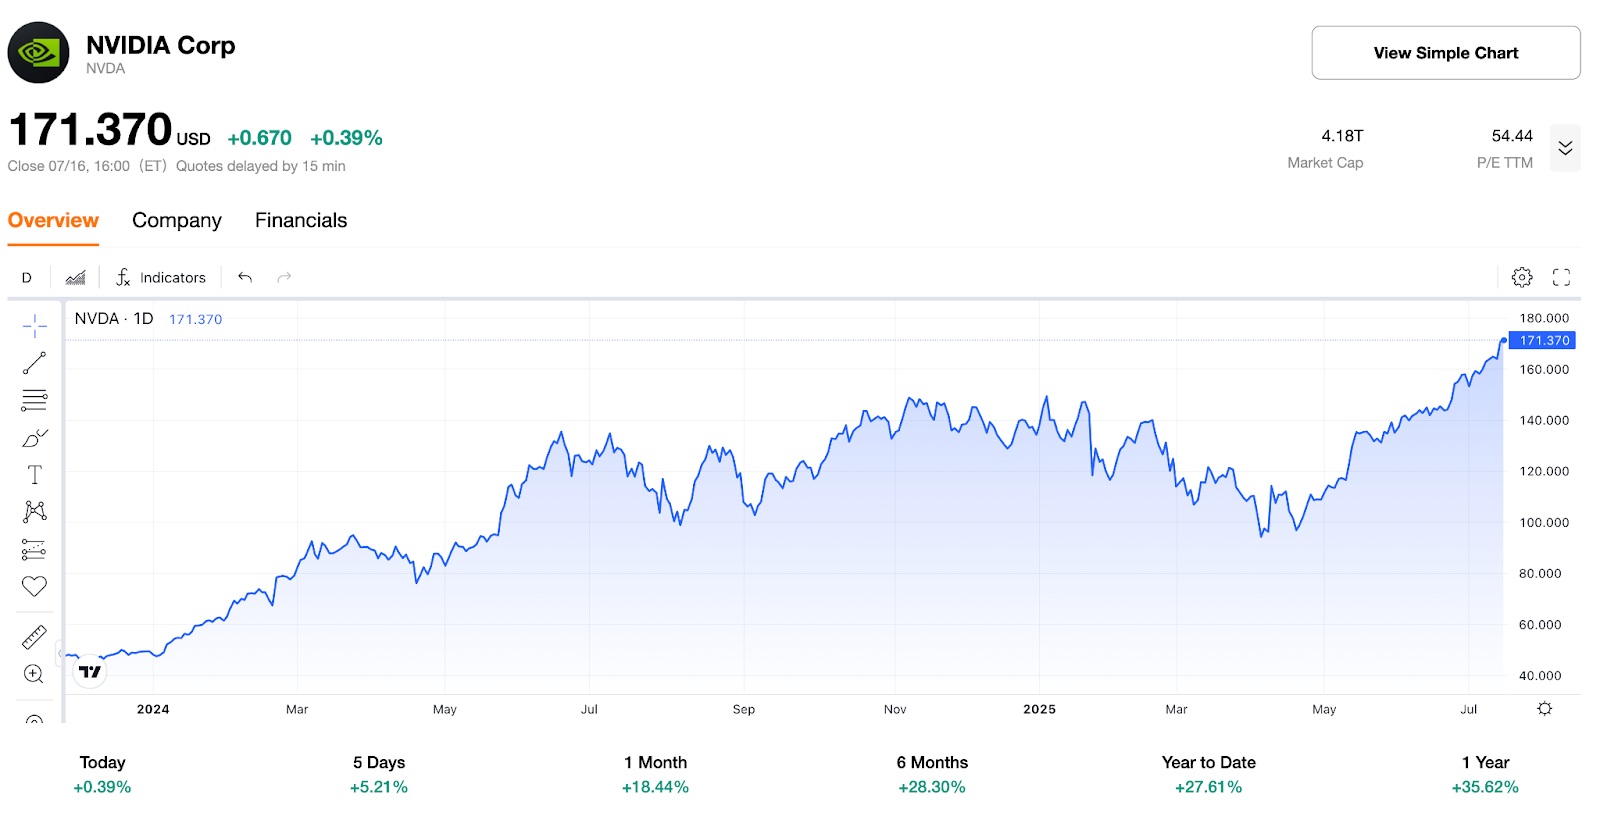This screenshot has width=1600, height=816.
Task: Click the heart favorite icon
Action: click(x=34, y=587)
